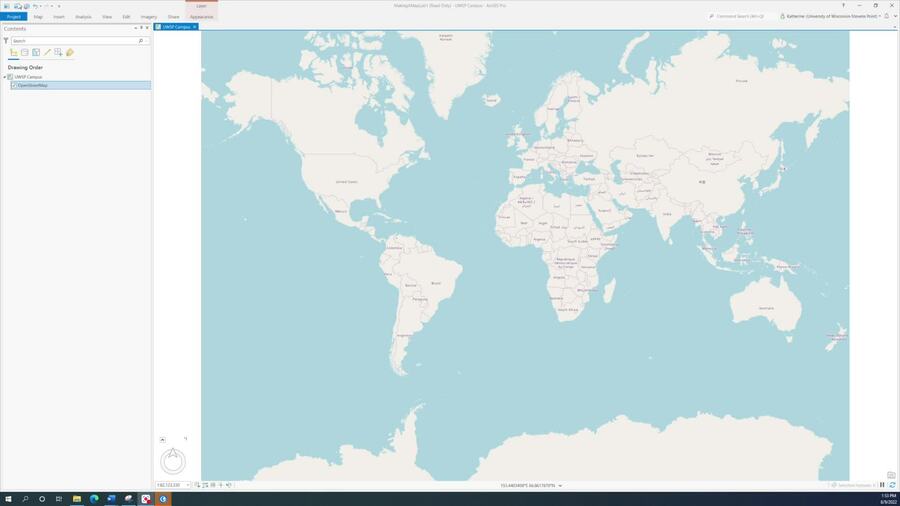This screenshot has height=506, width=900.
Task: Collapse the UWSP Campus map tree node
Action: pyautogui.click(x=5, y=77)
